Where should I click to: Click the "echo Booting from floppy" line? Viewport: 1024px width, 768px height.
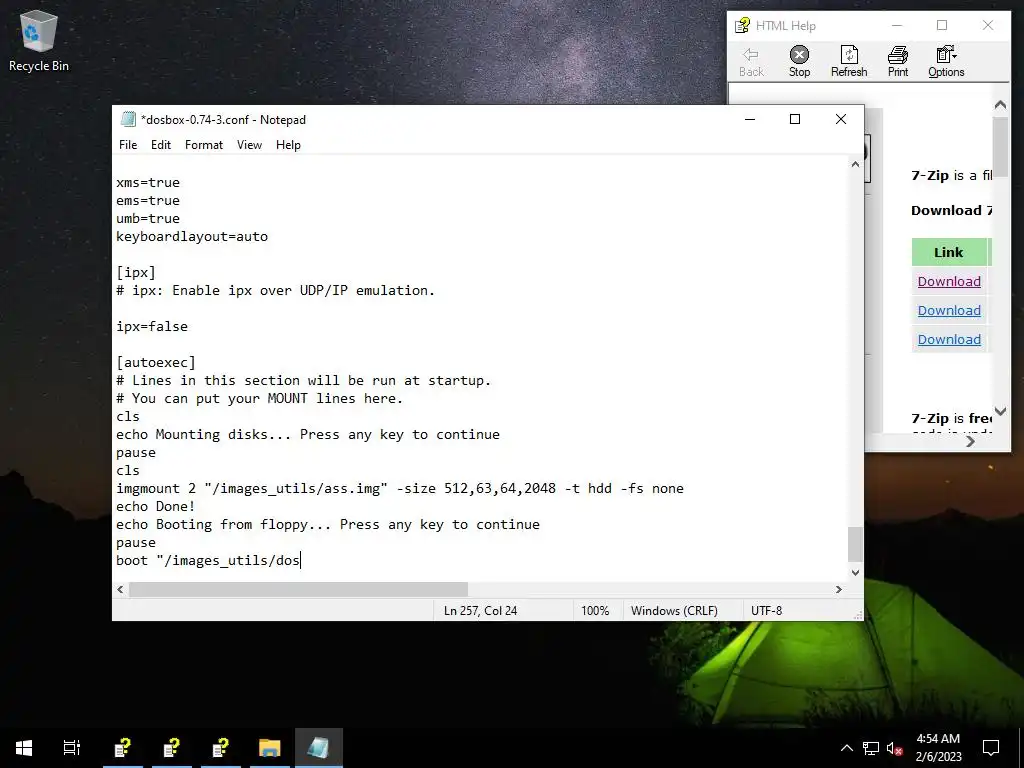(328, 524)
